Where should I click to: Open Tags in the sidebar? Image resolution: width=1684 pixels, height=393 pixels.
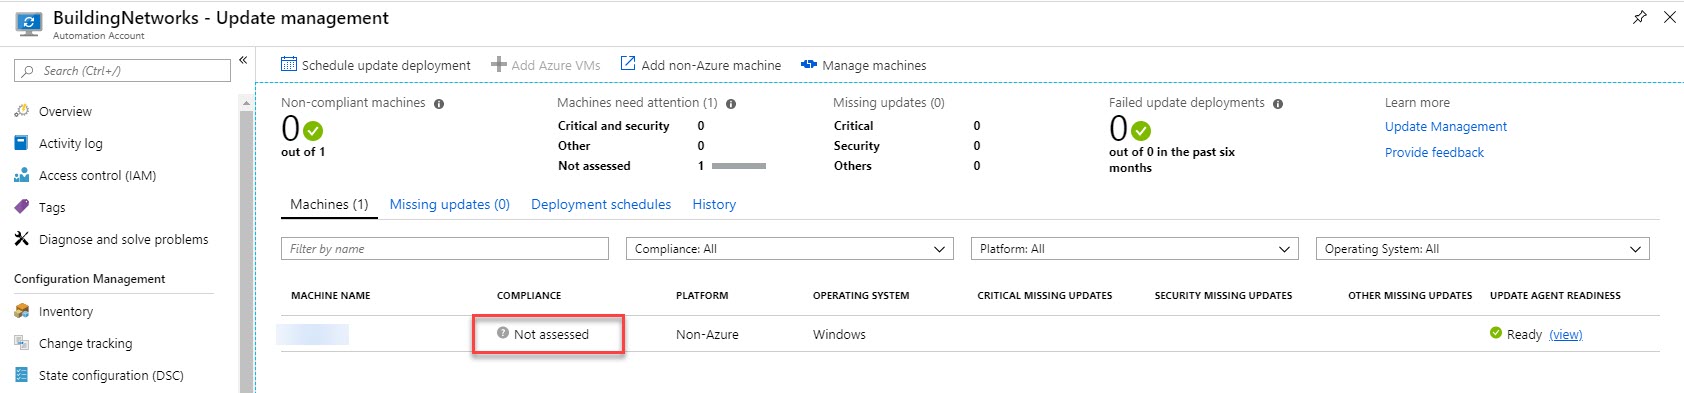52,207
